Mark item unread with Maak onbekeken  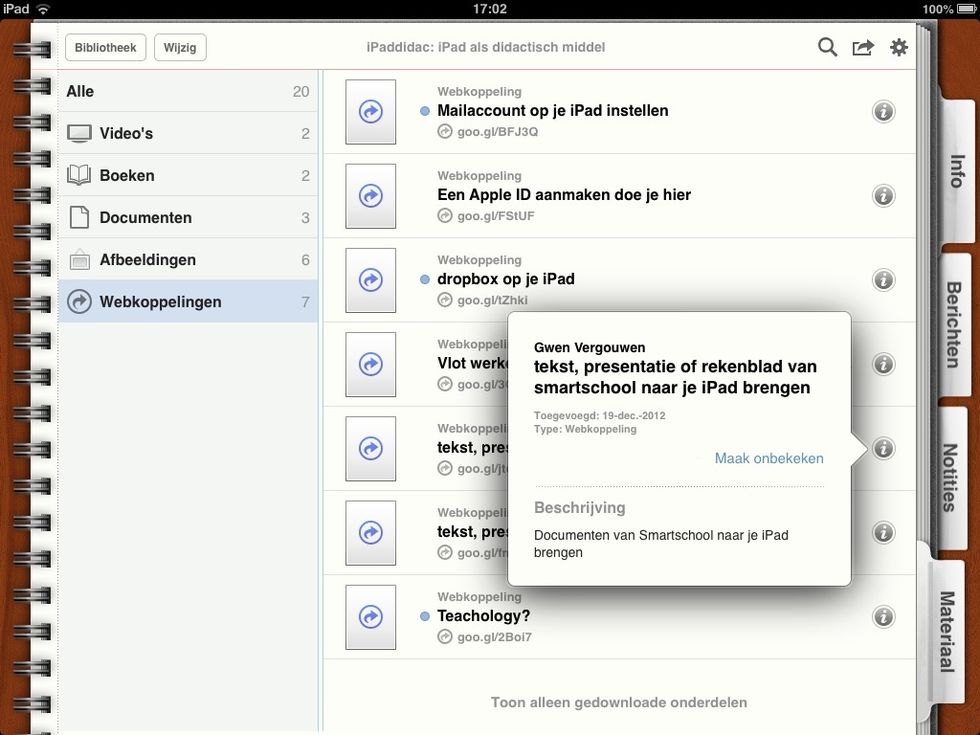[x=768, y=459]
